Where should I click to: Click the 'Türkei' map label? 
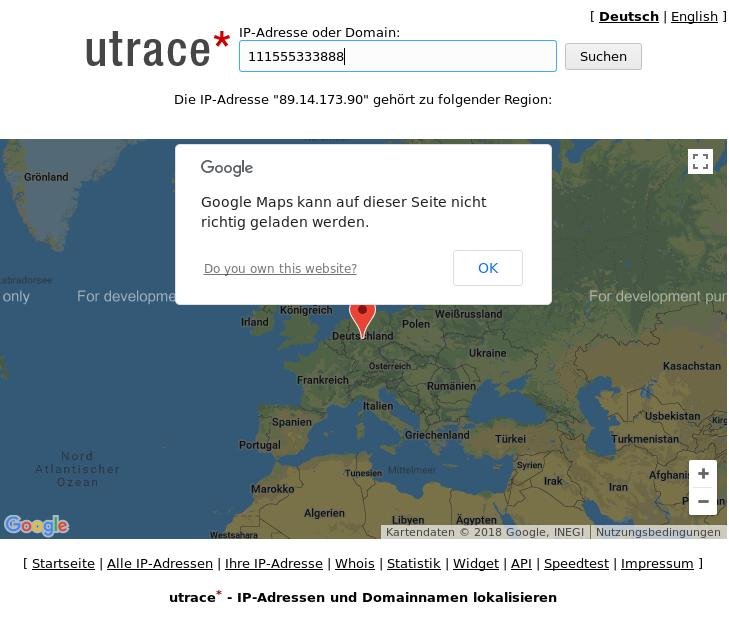[510, 439]
